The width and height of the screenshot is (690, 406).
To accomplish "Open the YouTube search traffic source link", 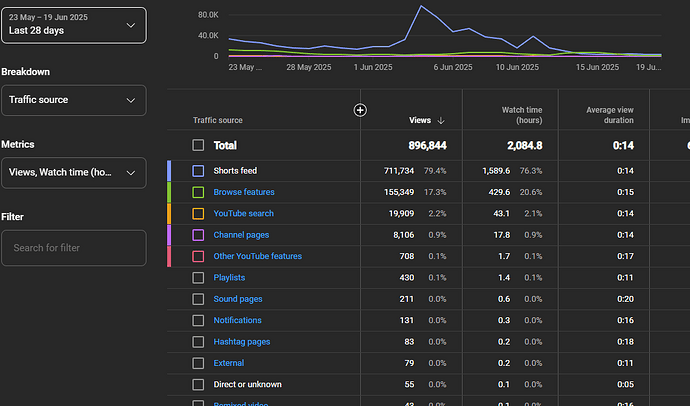I will [243, 213].
